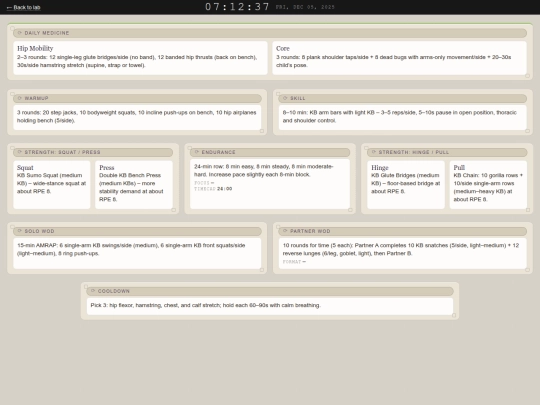Image resolution: width=540 pixels, height=405 pixels.
Task: Click the refresh icon beside Skill
Action: tap(285, 98)
